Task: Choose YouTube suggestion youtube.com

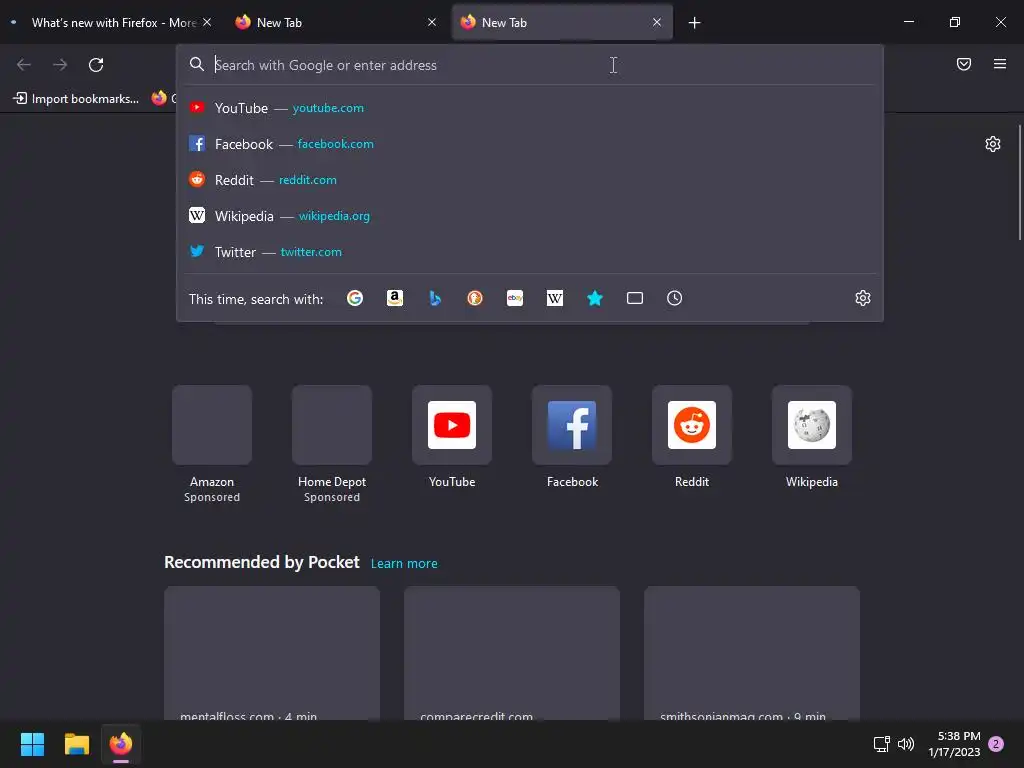Action: (x=530, y=108)
